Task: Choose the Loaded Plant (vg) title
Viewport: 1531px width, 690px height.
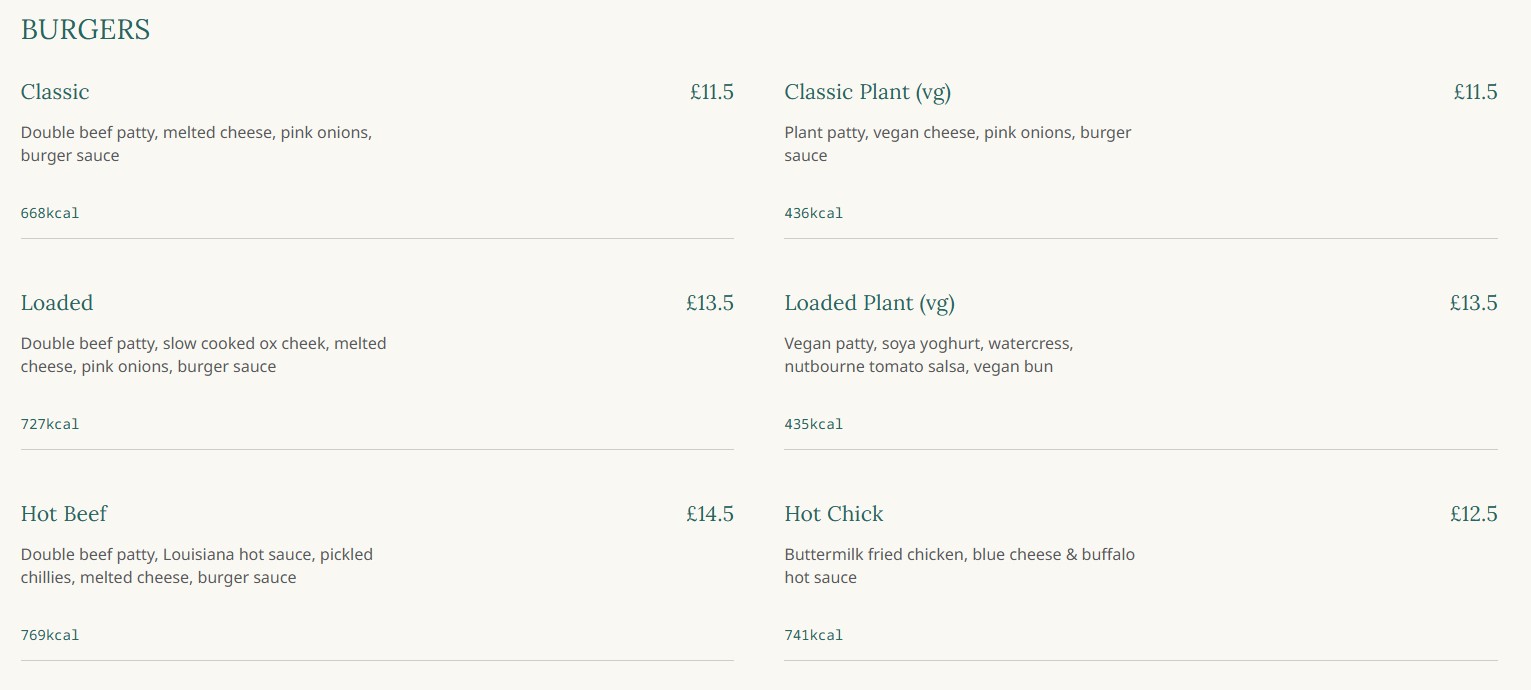Action: pyautogui.click(x=869, y=303)
